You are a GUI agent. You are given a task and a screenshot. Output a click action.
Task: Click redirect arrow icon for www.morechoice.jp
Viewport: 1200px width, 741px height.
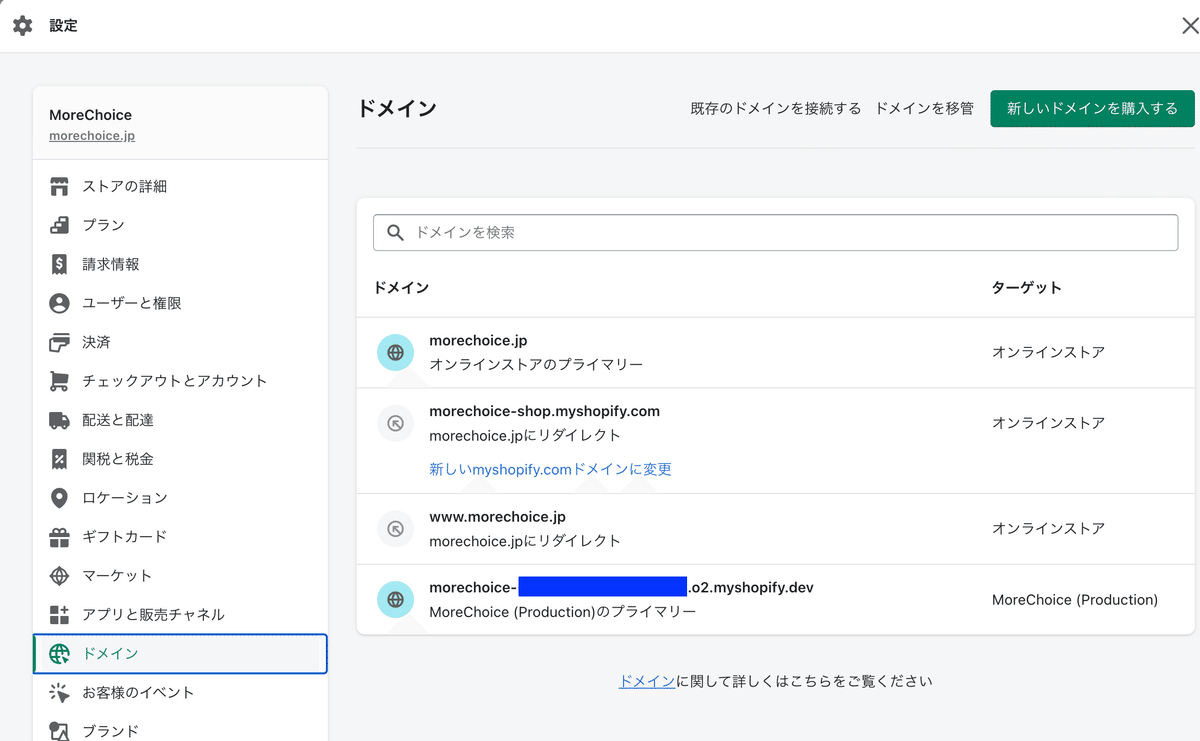pyautogui.click(x=395, y=528)
